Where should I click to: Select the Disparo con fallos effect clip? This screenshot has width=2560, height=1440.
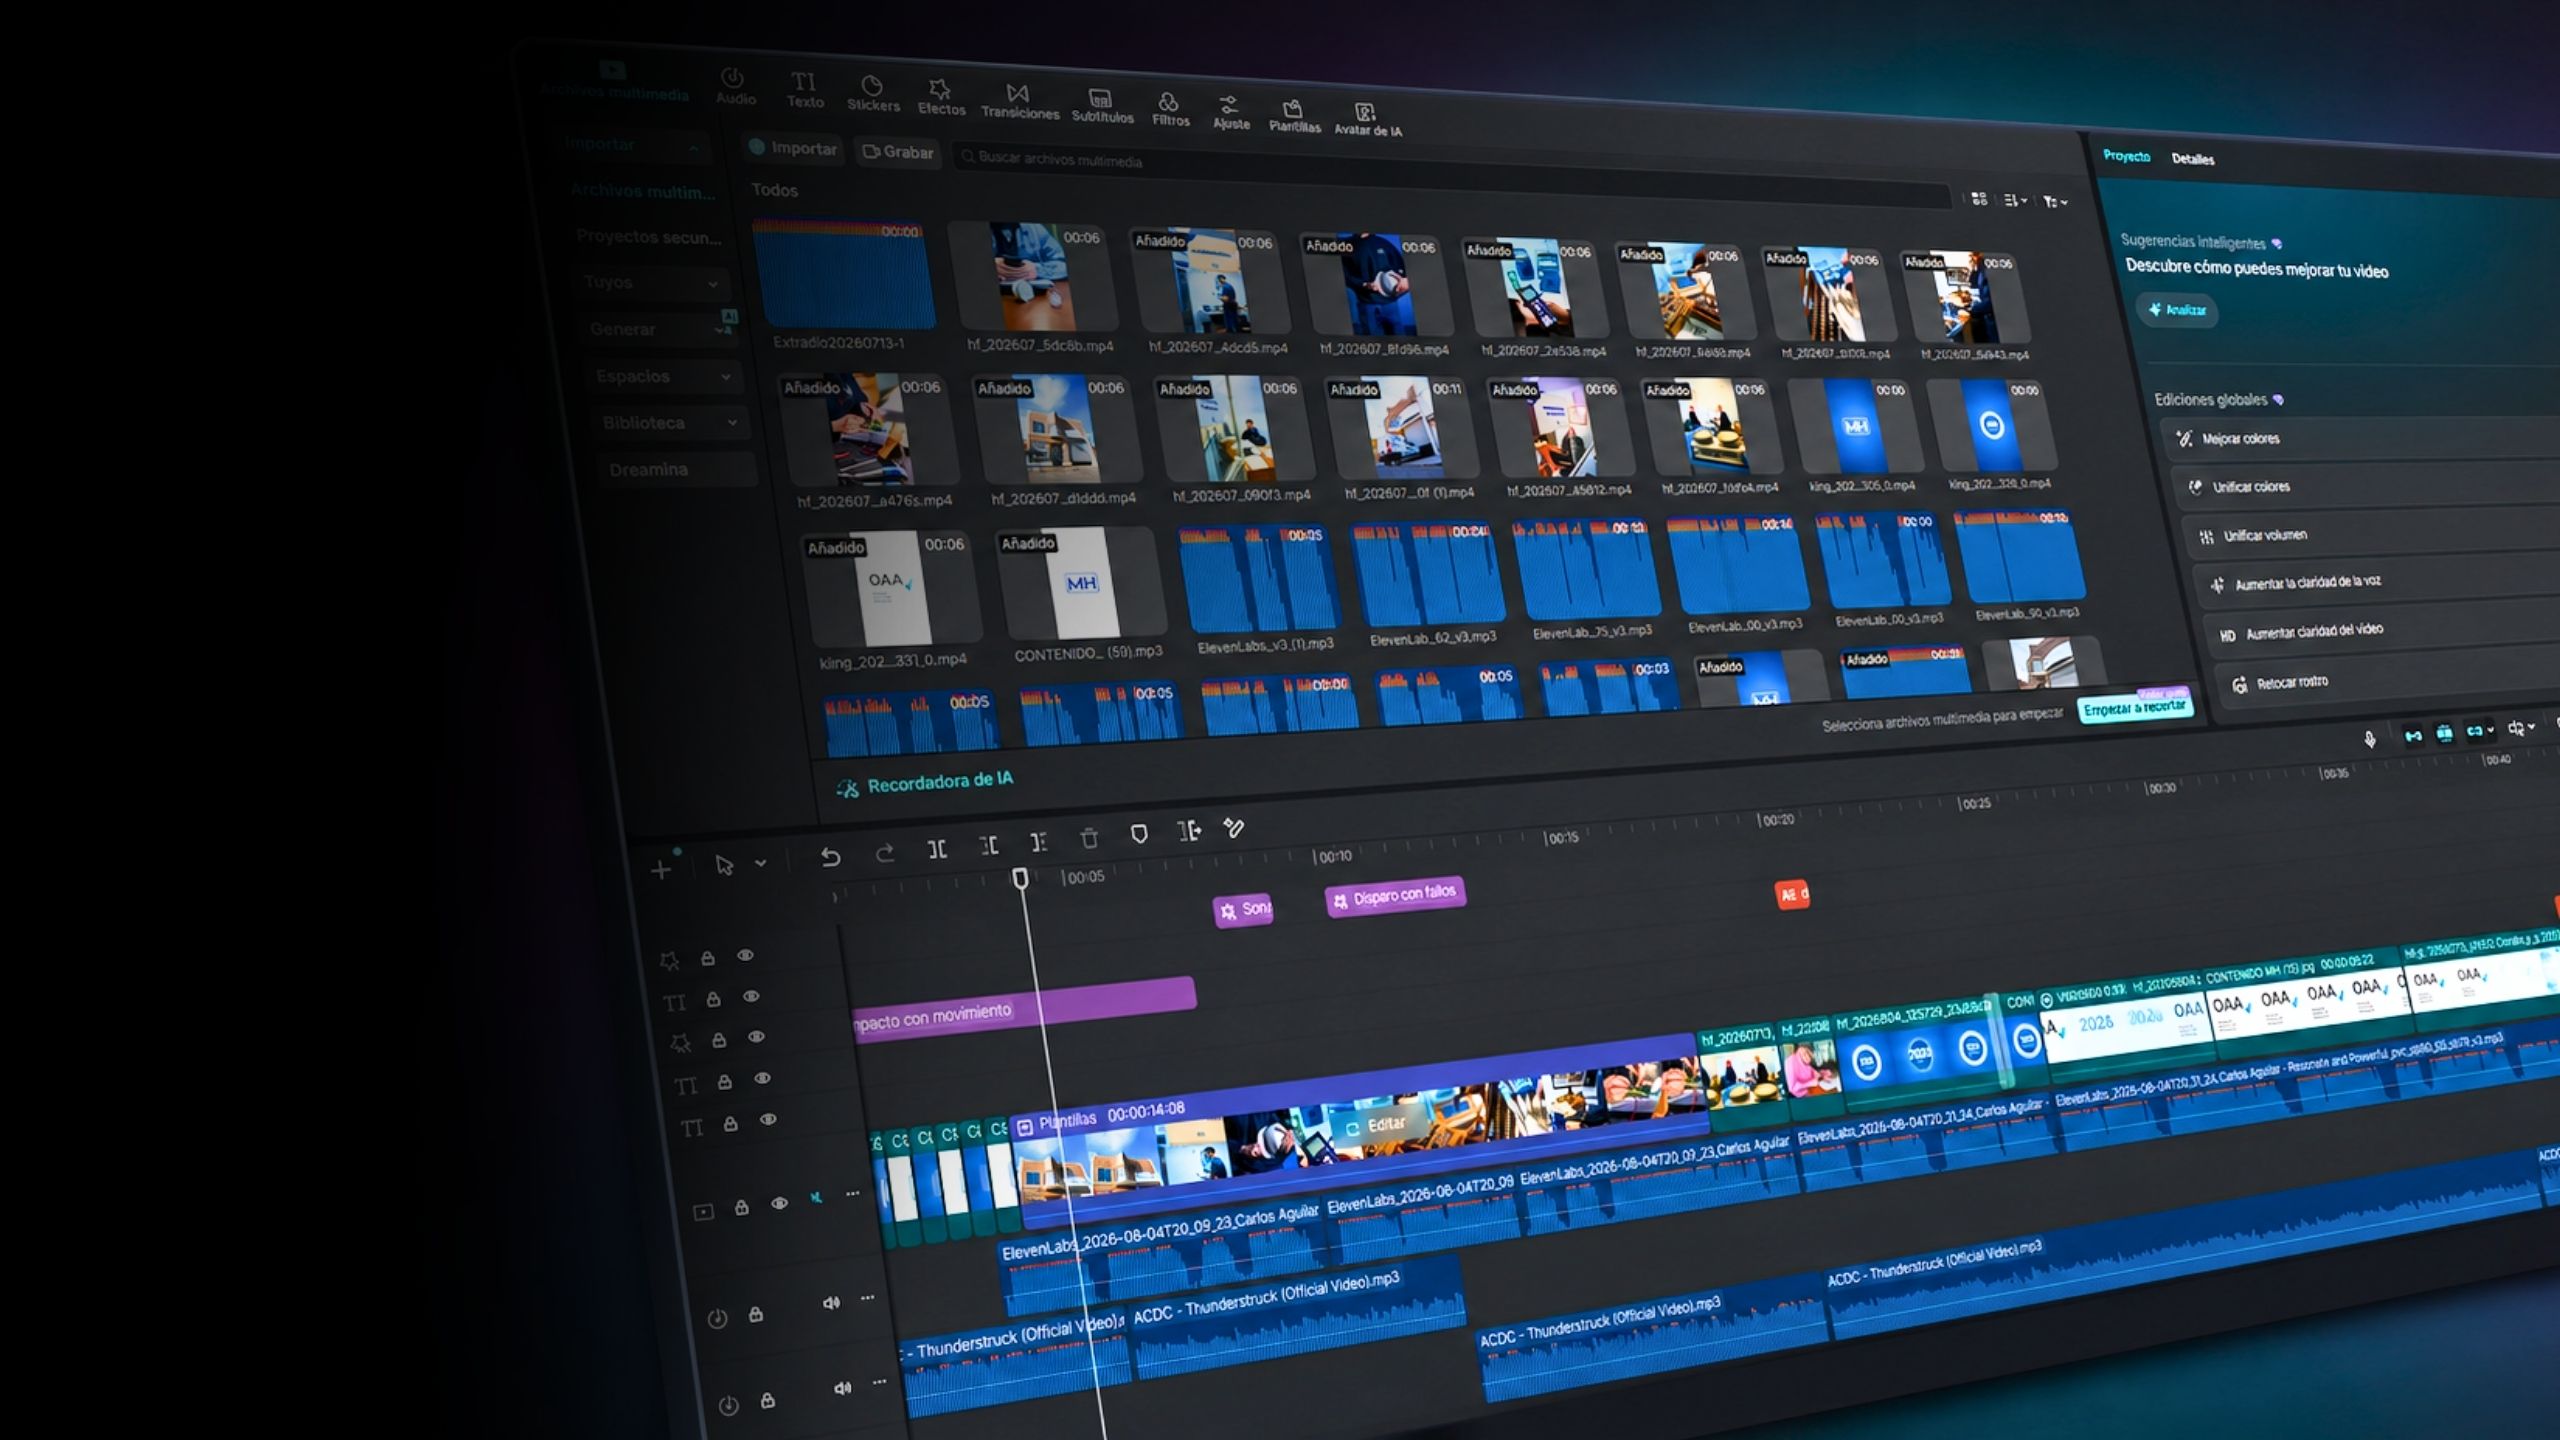(x=1396, y=896)
